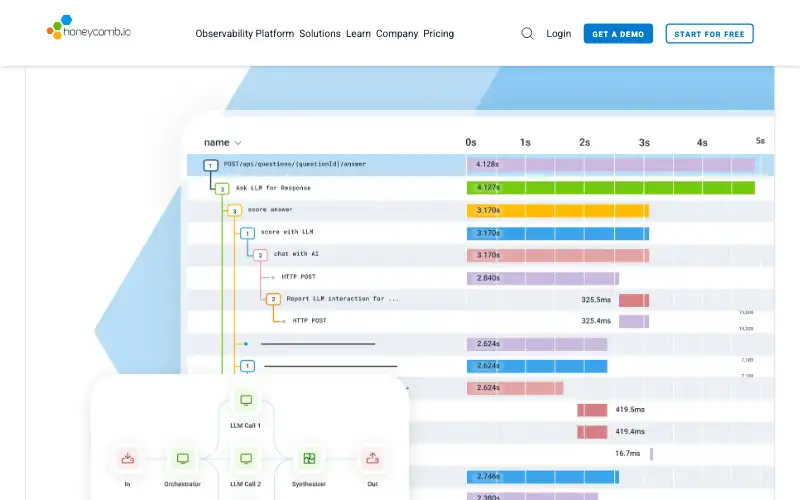Select the score answer span name
Screen dimensions: 800x500
(x=270, y=210)
